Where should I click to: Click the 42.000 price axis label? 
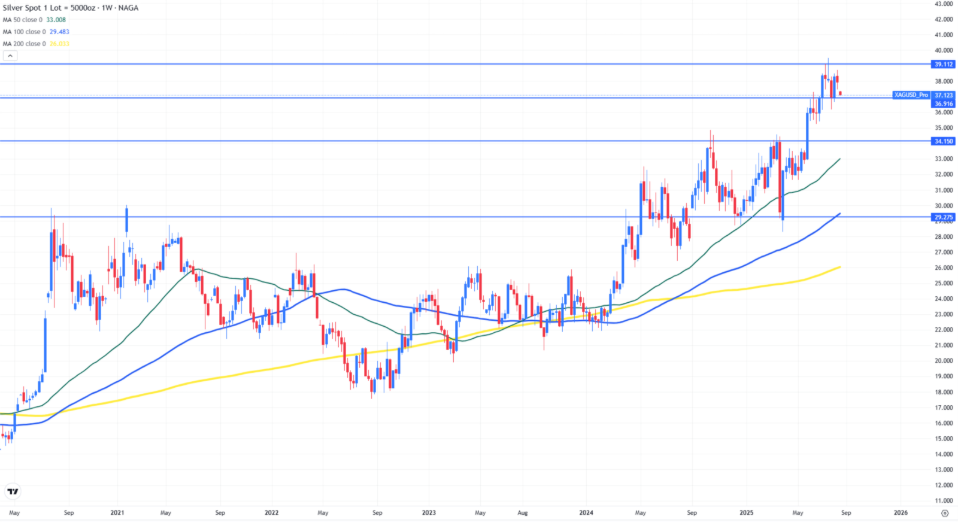coord(943,20)
